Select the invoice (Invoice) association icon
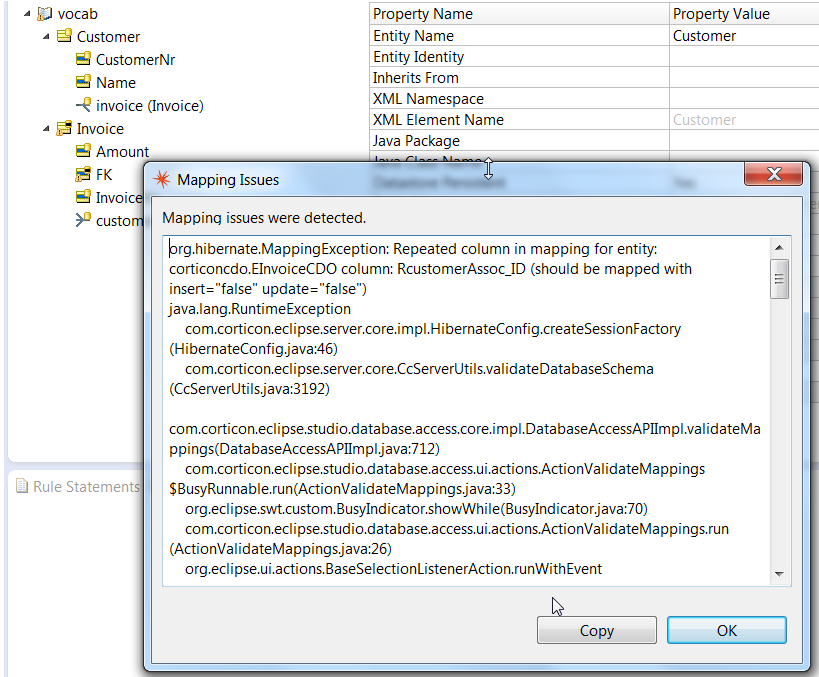The height and width of the screenshot is (677, 819). tap(83, 106)
